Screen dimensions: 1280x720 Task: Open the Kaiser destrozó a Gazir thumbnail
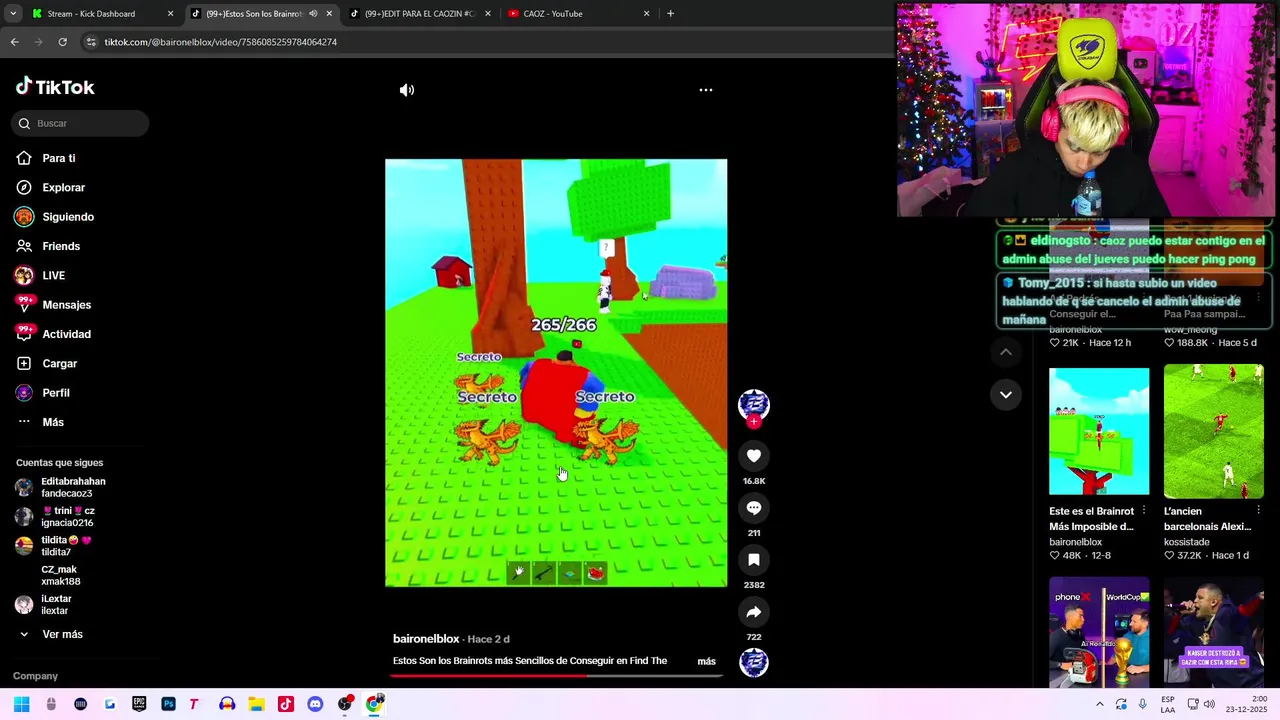(1213, 632)
